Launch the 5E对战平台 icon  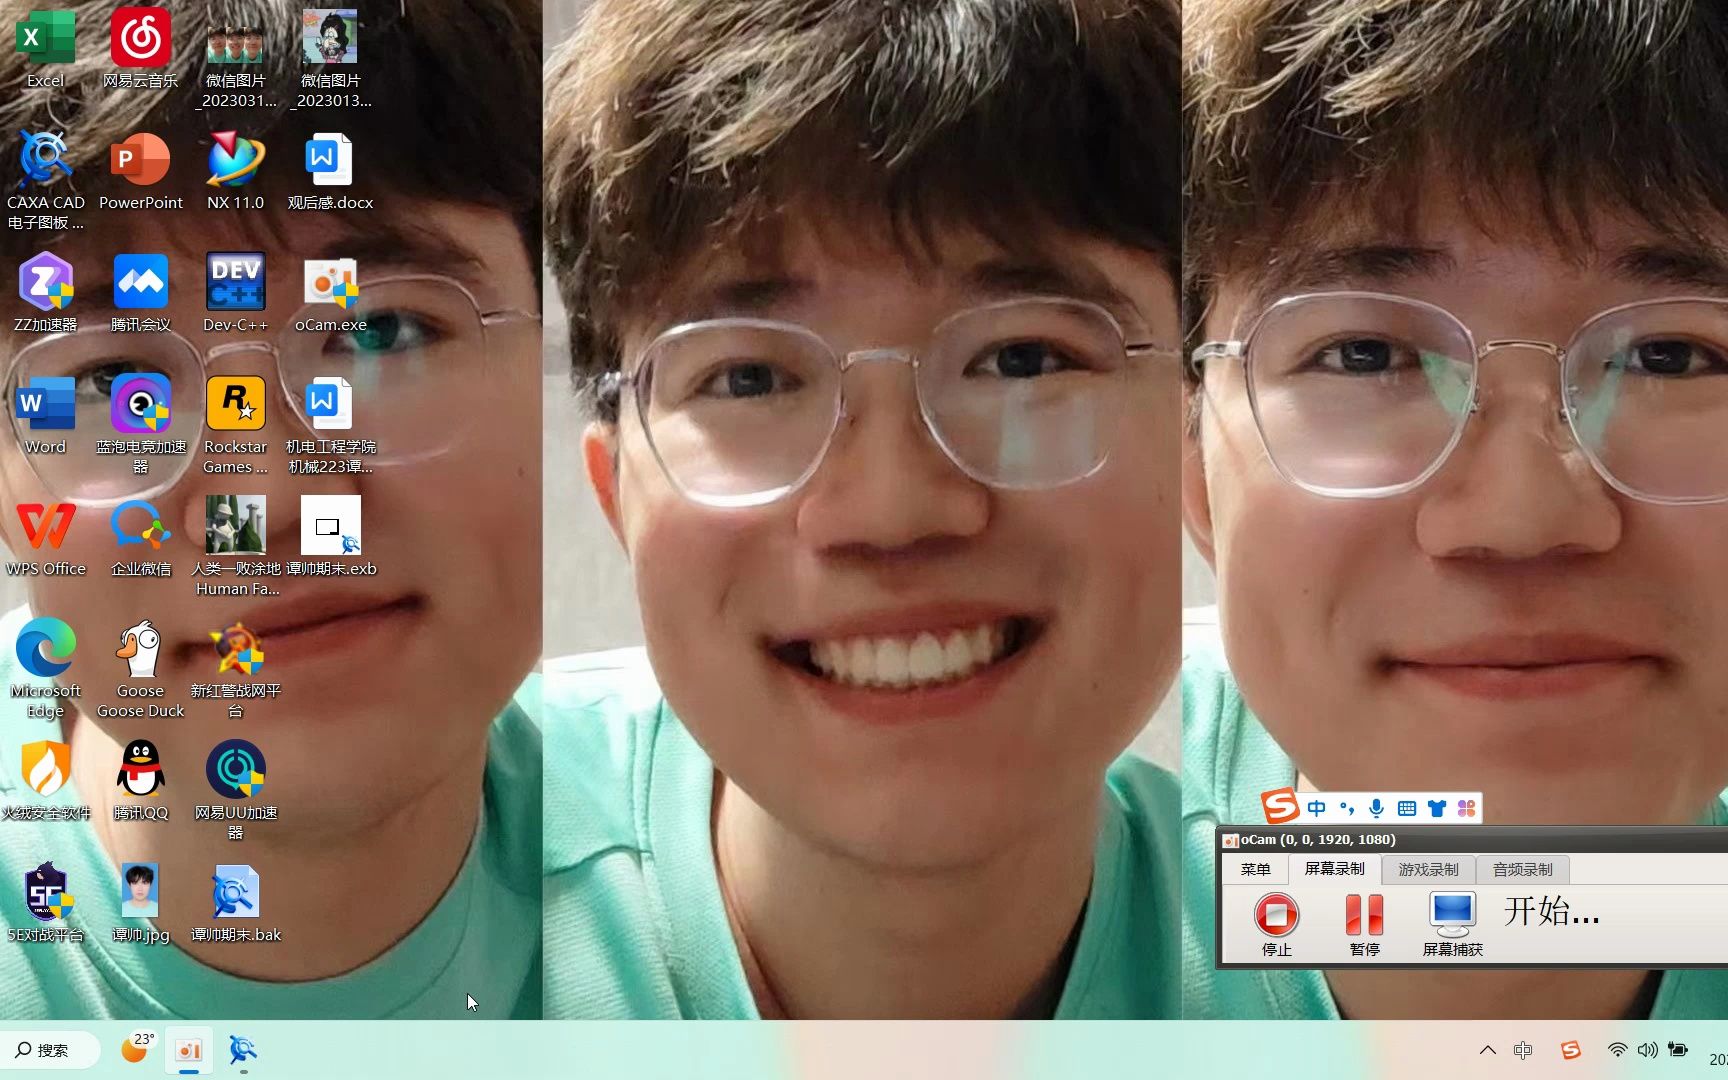(45, 904)
